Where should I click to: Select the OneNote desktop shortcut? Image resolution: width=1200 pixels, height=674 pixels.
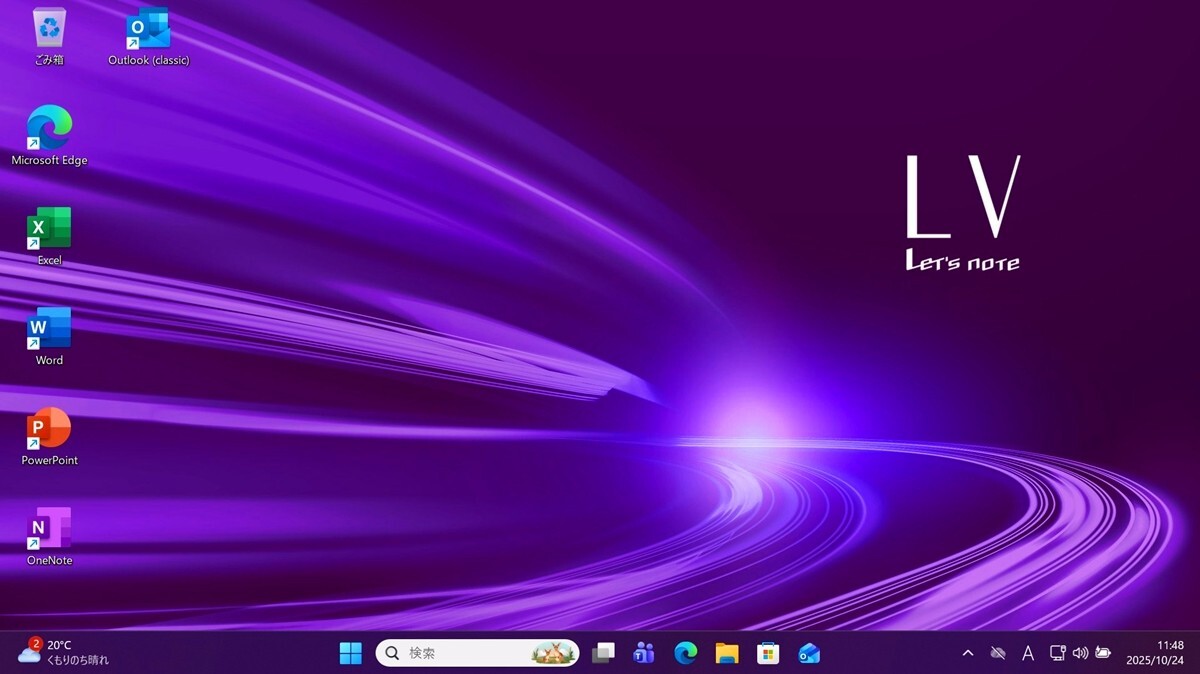49,529
